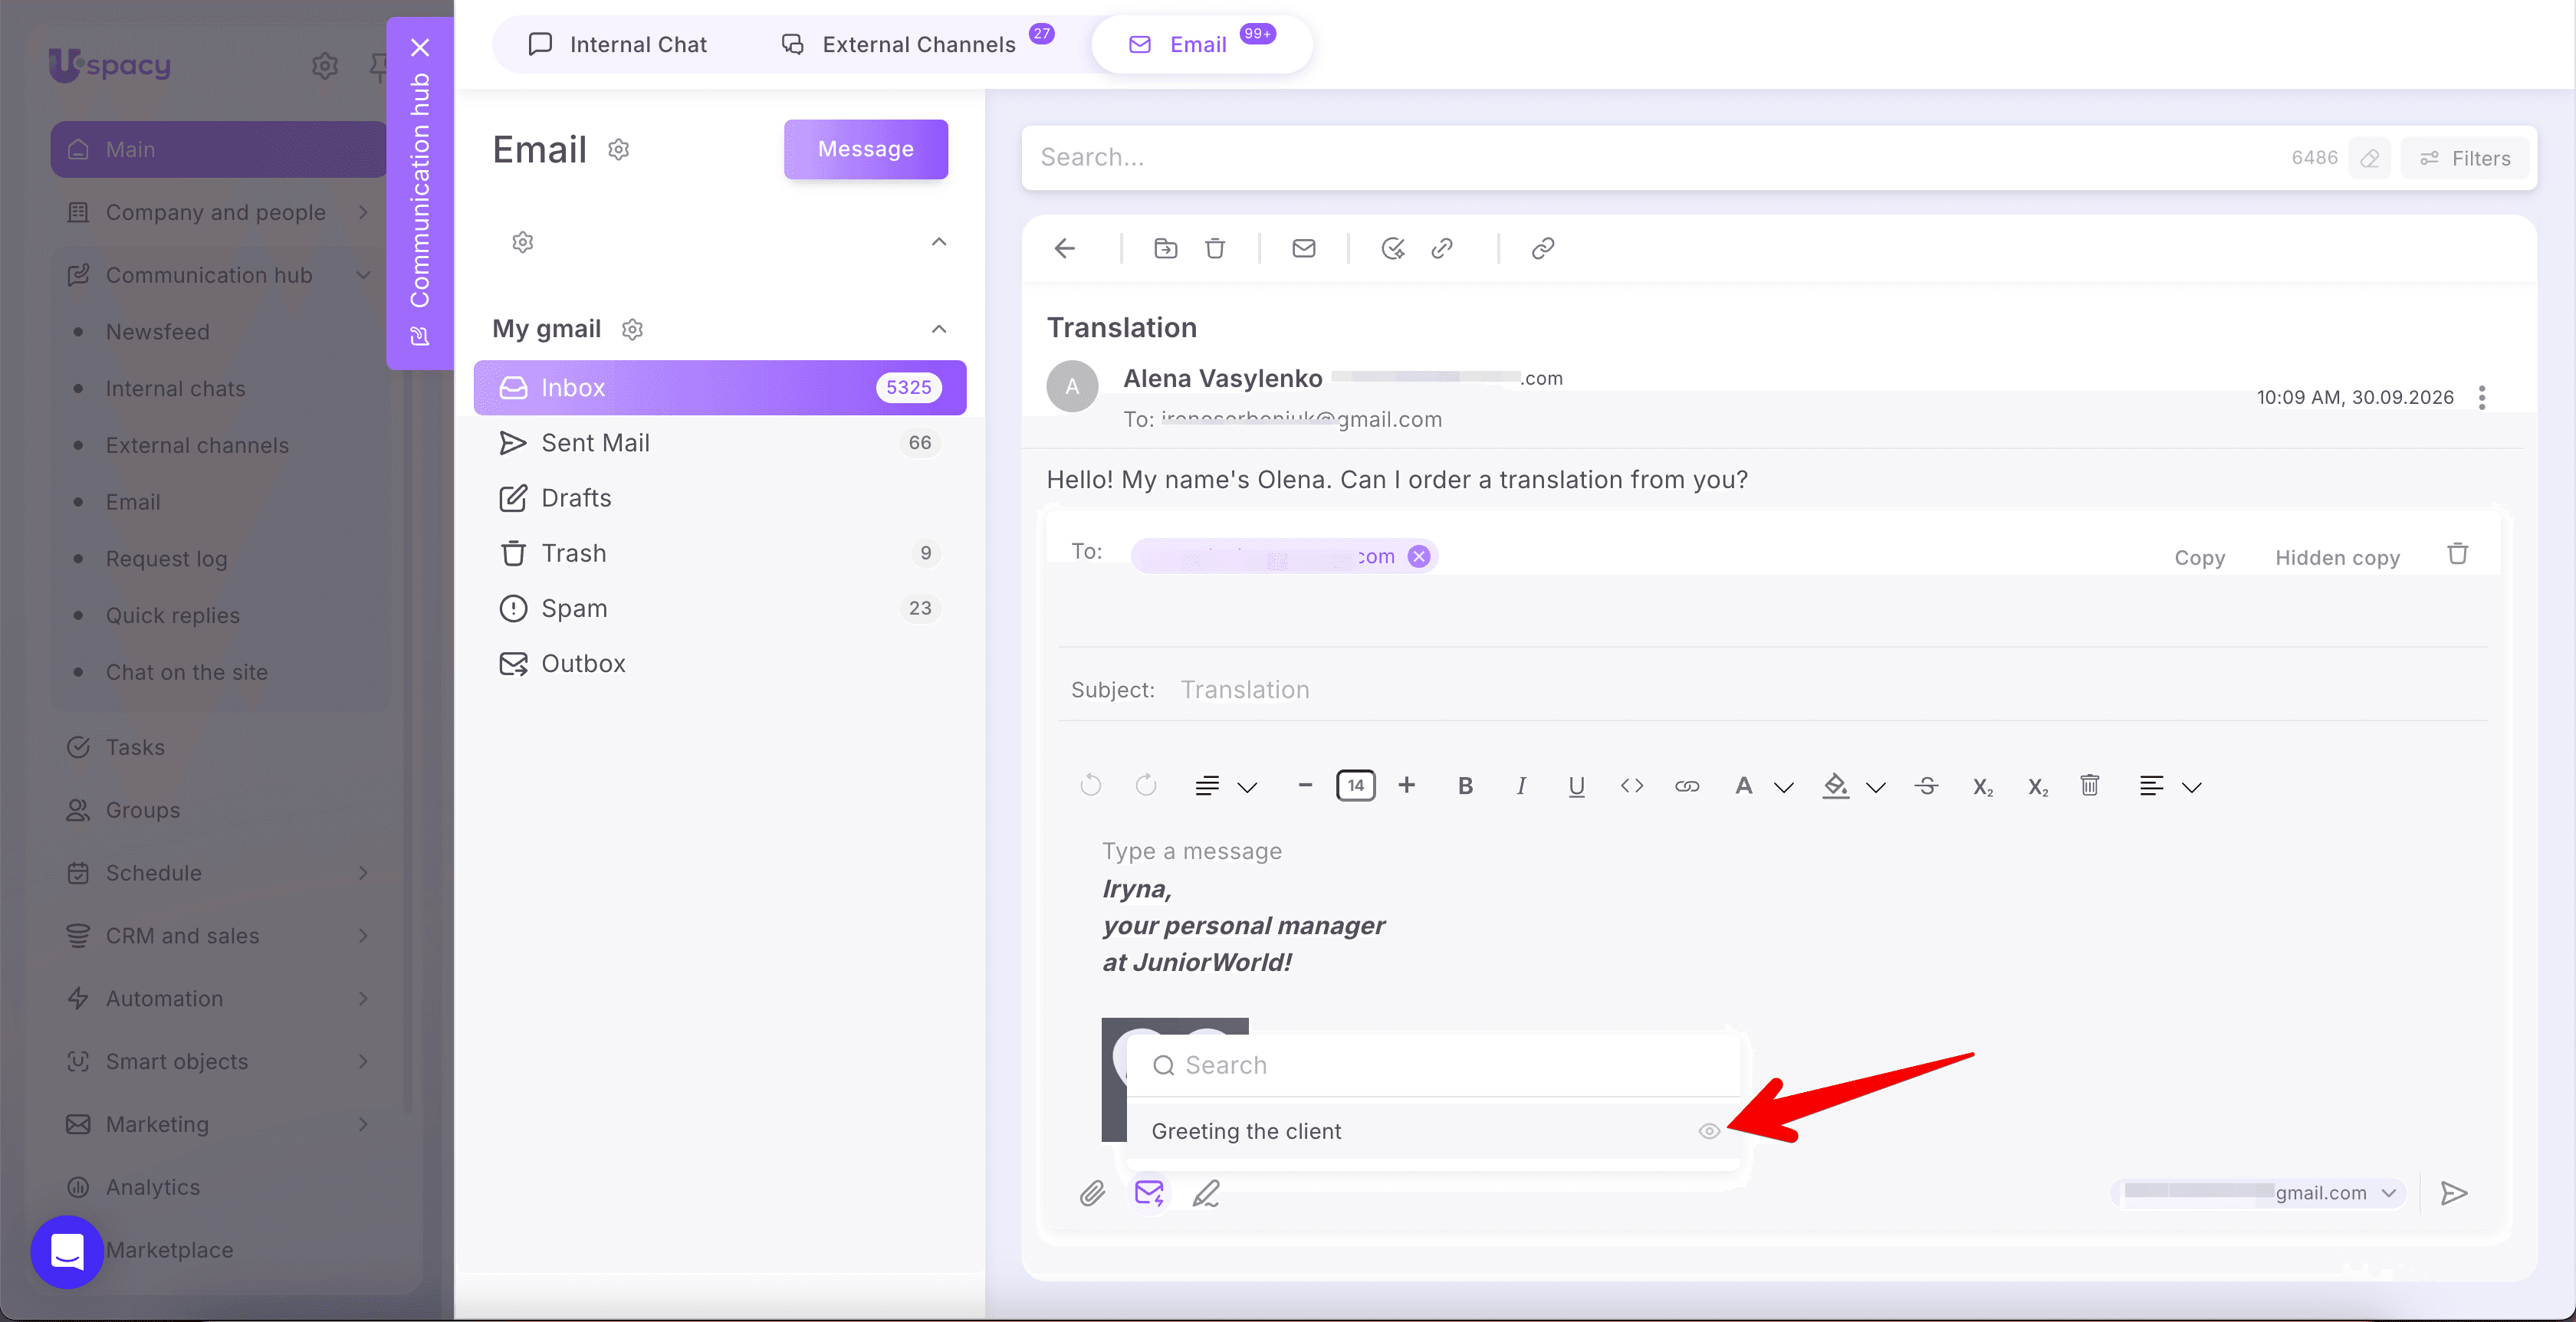Click the code block icon in editor toolbar
Screen dimensions: 2576x1322
click(1632, 786)
